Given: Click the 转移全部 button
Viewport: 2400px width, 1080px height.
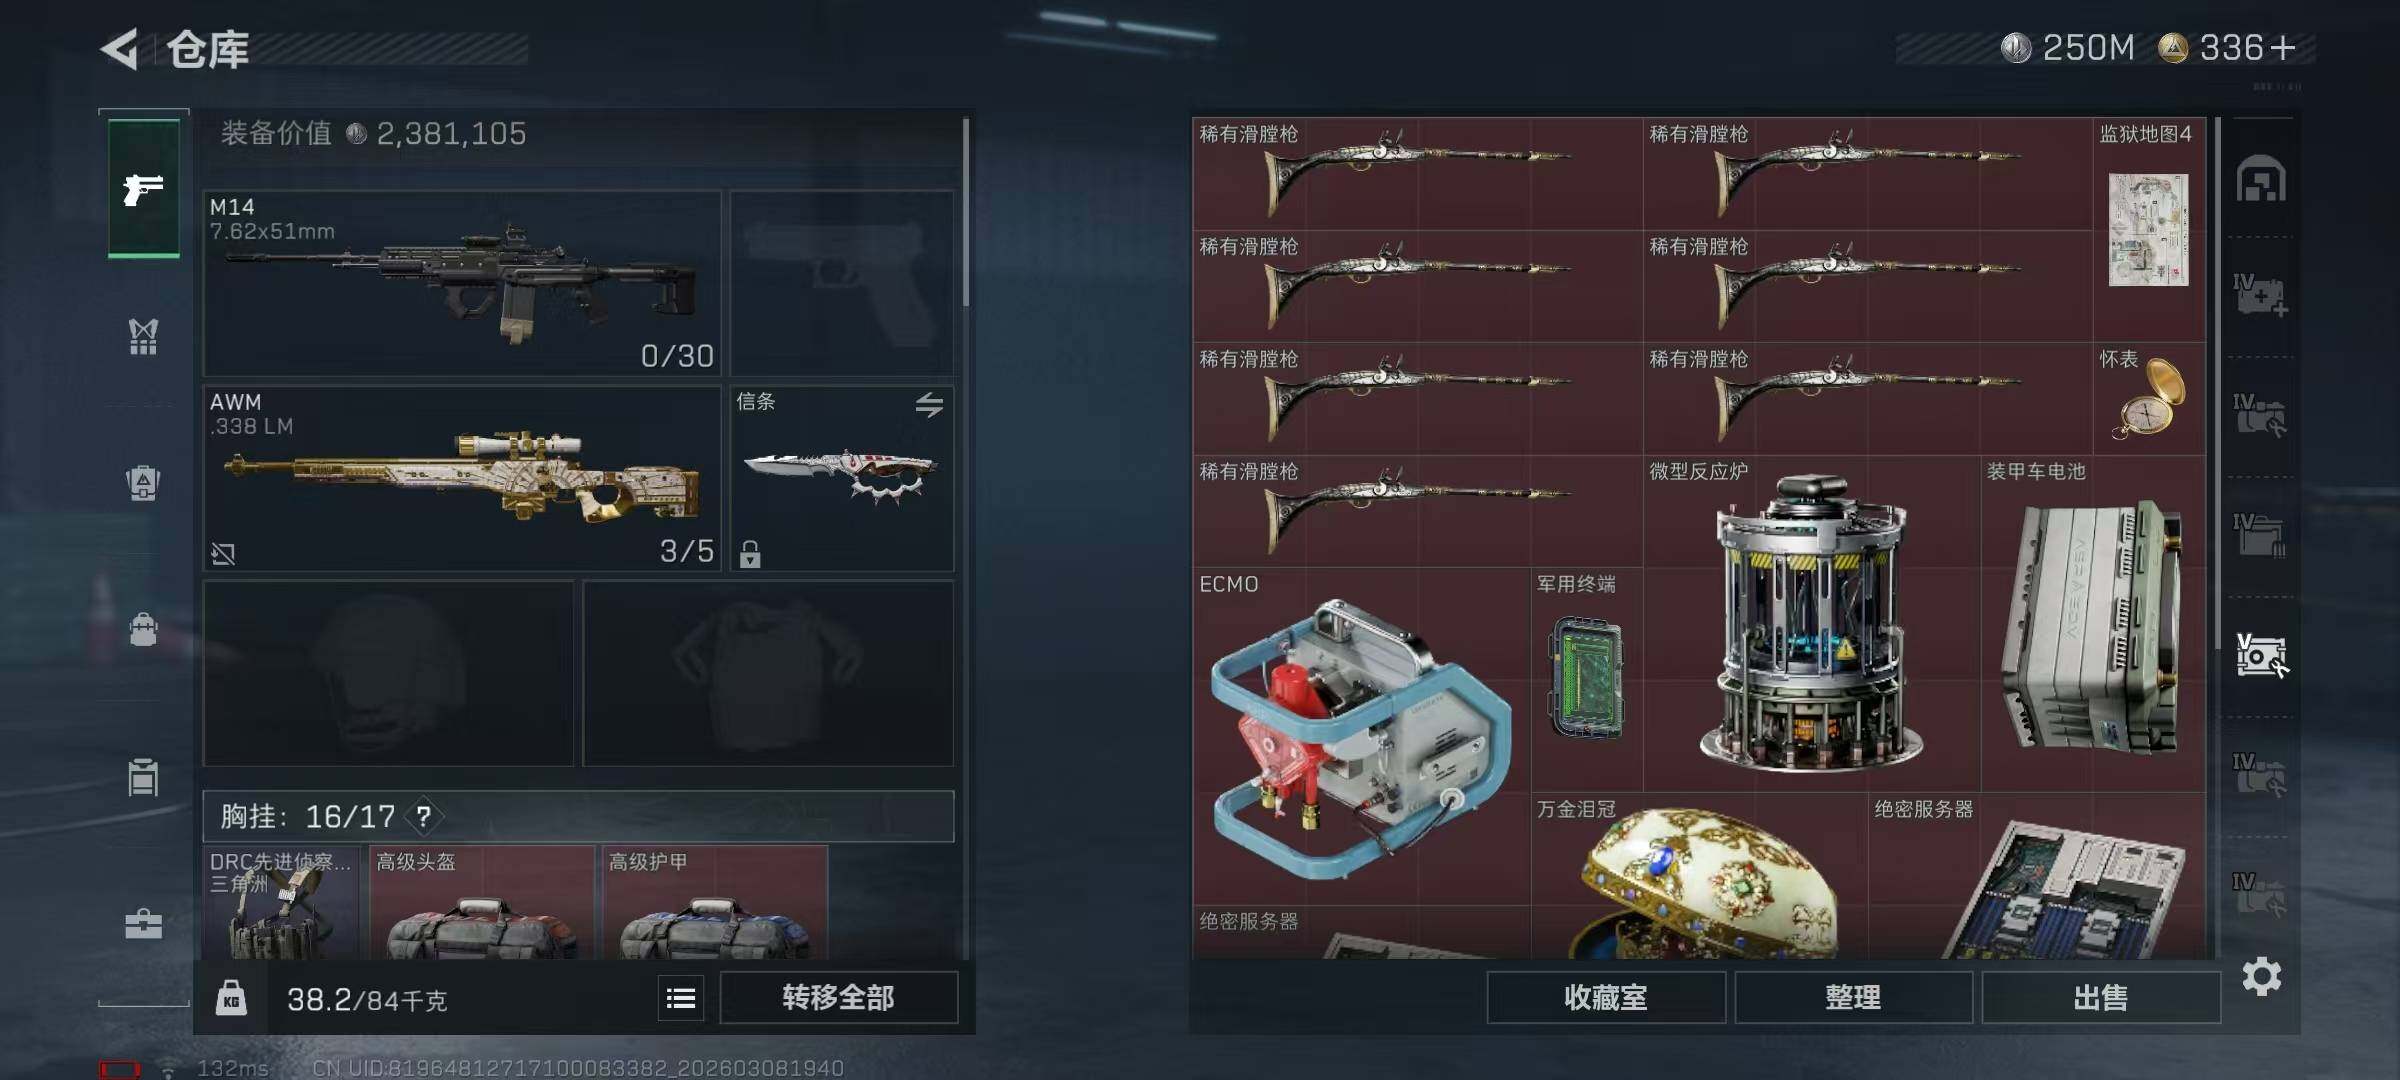Looking at the screenshot, I should pyautogui.click(x=838, y=998).
